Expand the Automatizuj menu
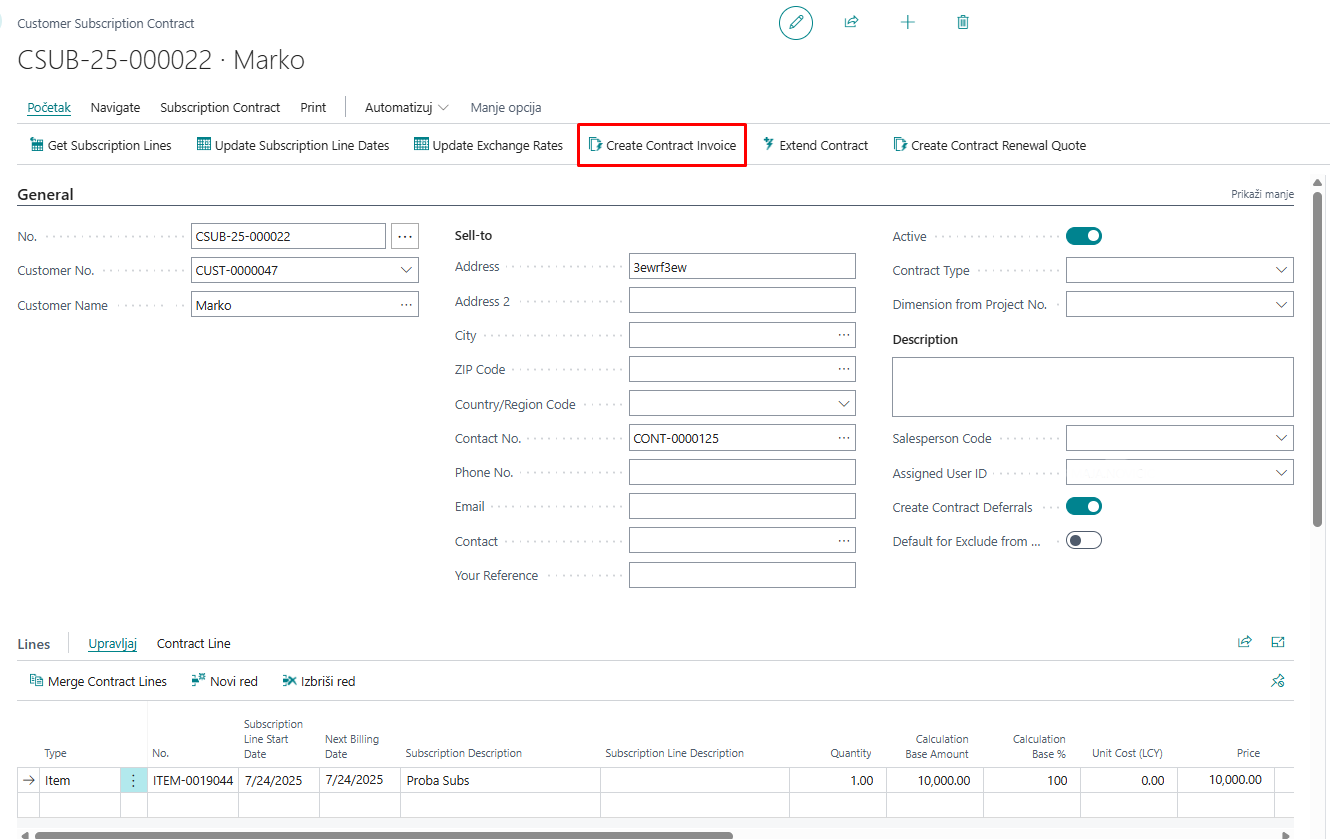This screenshot has height=839, width=1330. pos(406,107)
